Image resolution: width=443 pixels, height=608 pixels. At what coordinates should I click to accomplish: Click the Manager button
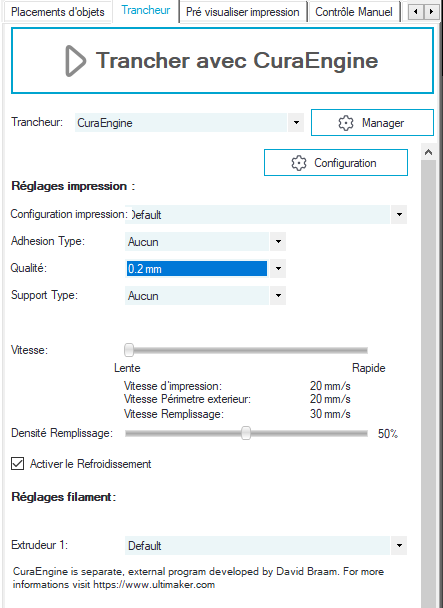click(x=372, y=123)
